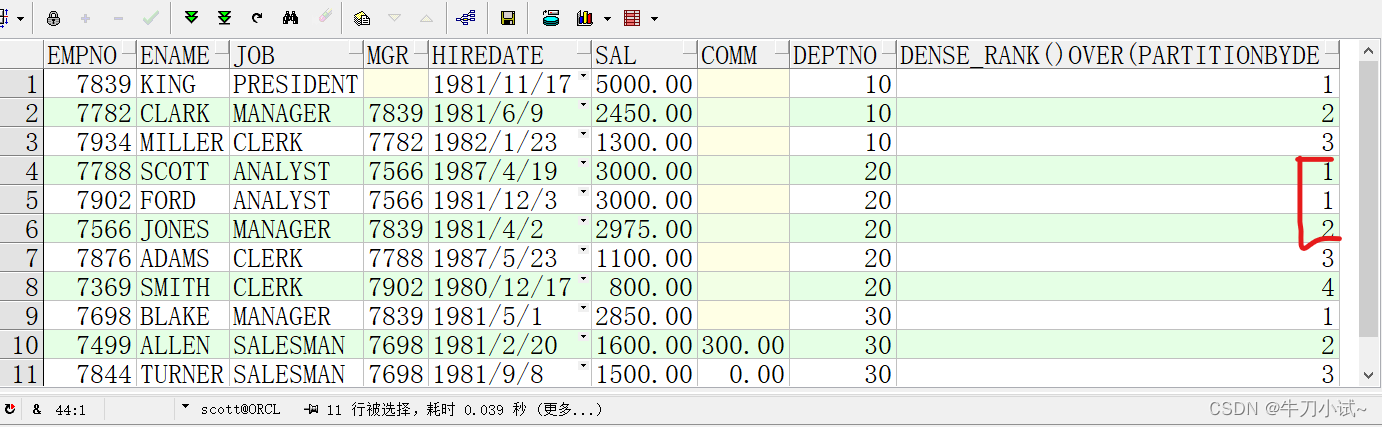Select row number 6 header
Image resolution: width=1382 pixels, height=427 pixels.
[x=22, y=229]
